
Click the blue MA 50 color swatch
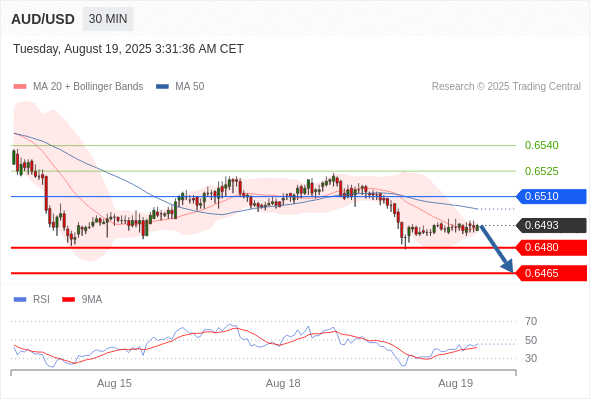(x=162, y=87)
